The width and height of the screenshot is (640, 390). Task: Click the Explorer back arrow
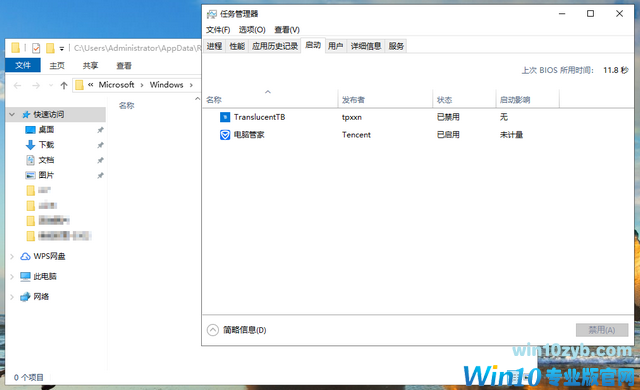[17, 85]
